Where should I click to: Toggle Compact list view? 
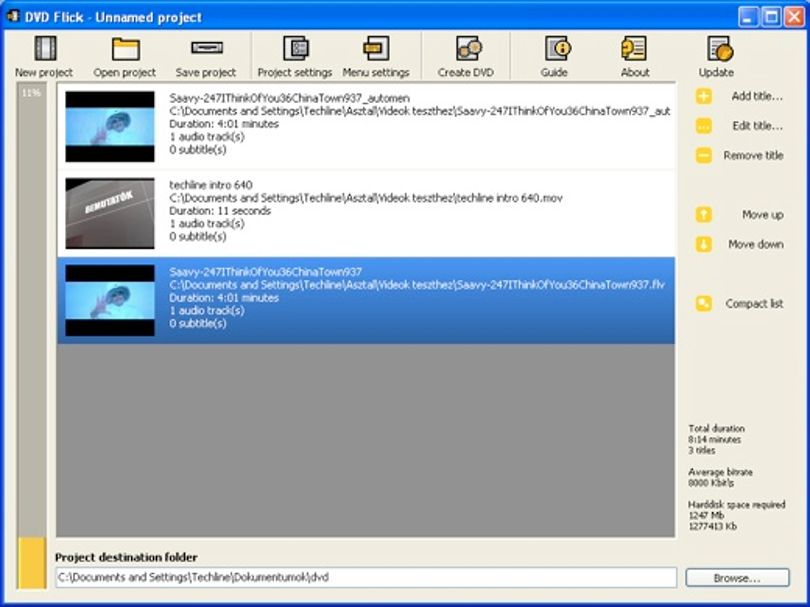click(x=740, y=303)
